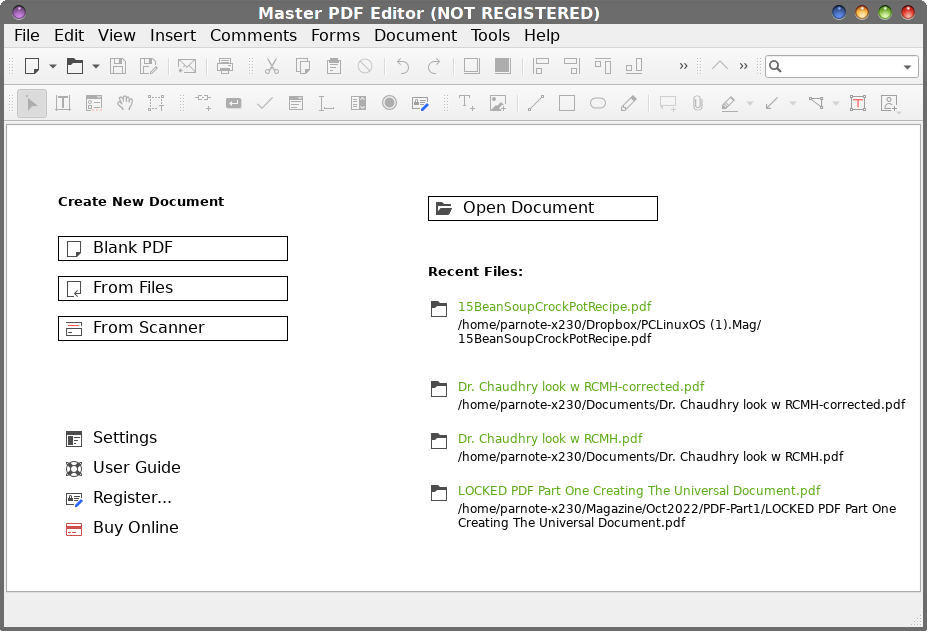Click the Check Box form field icon

click(265, 103)
